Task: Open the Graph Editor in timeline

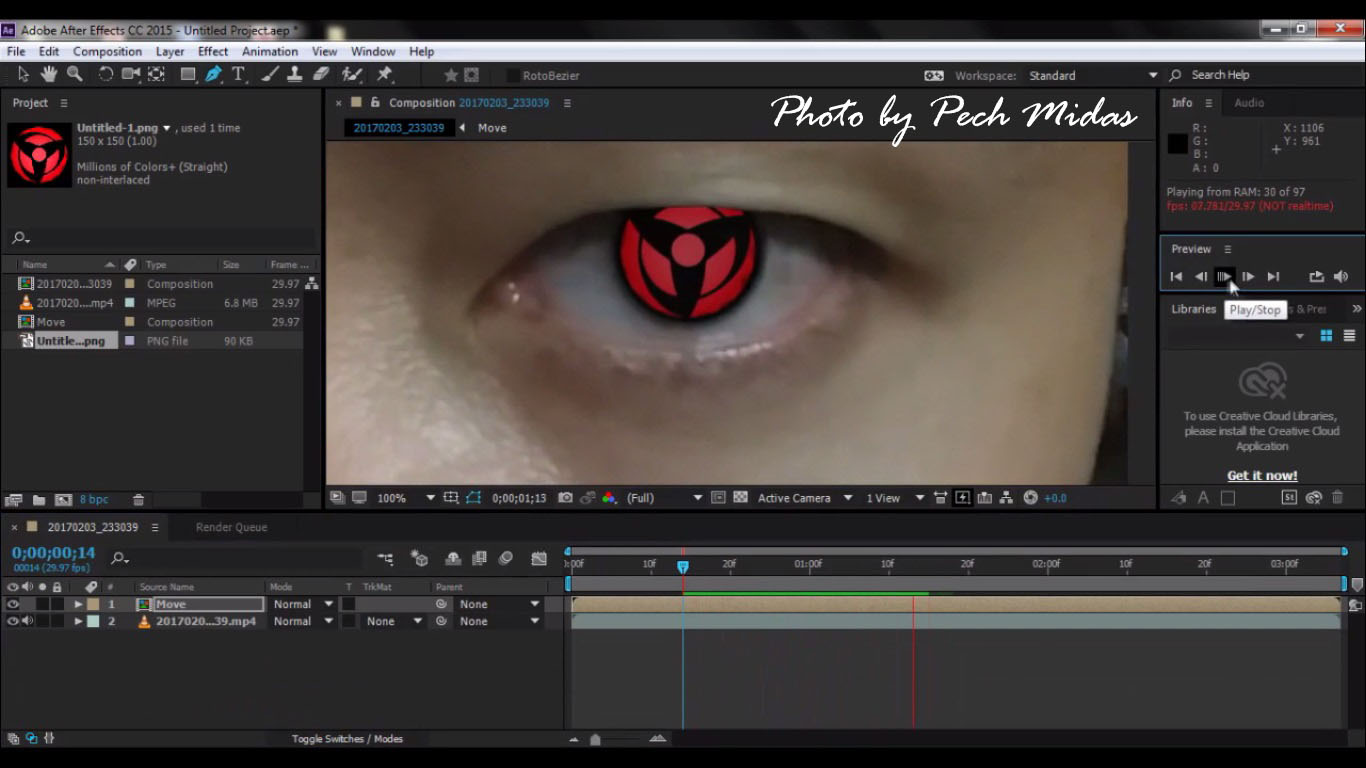Action: click(539, 558)
